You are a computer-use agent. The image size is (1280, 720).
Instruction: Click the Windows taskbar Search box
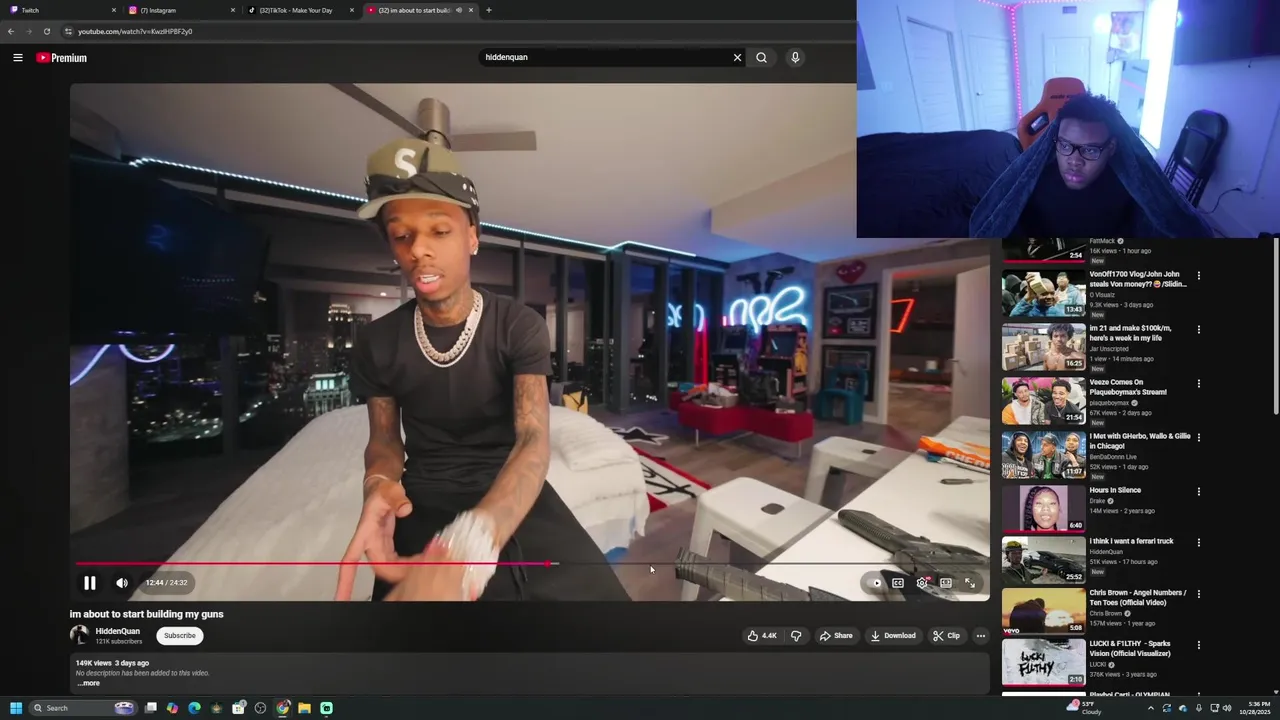(81, 708)
